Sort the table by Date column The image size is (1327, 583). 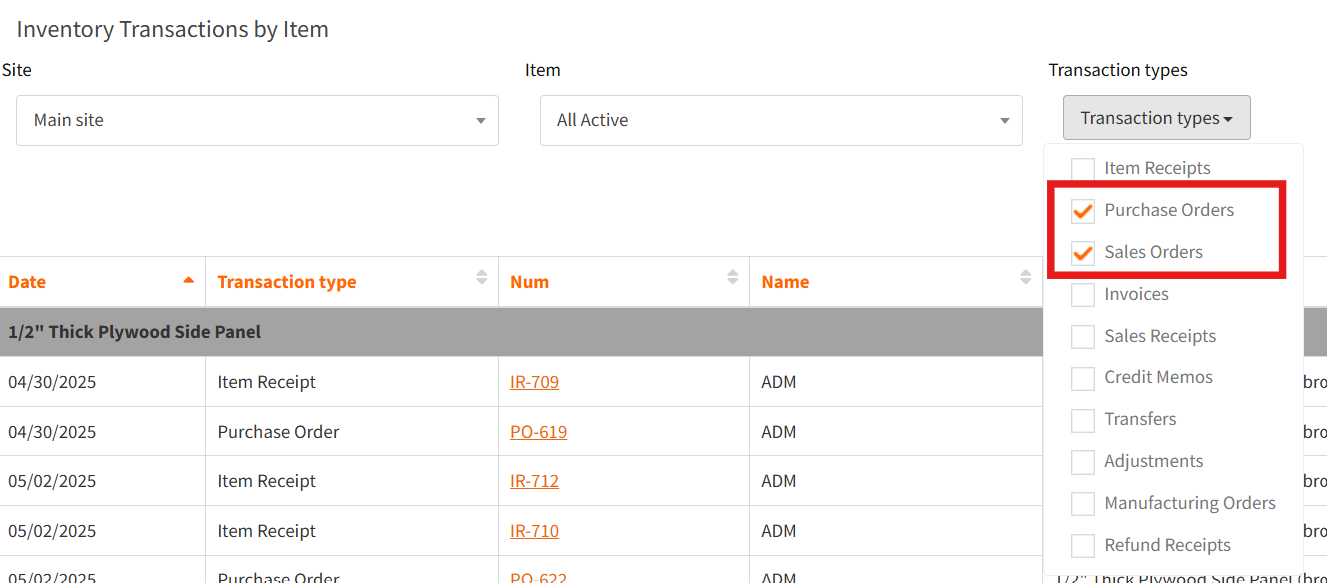click(102, 282)
